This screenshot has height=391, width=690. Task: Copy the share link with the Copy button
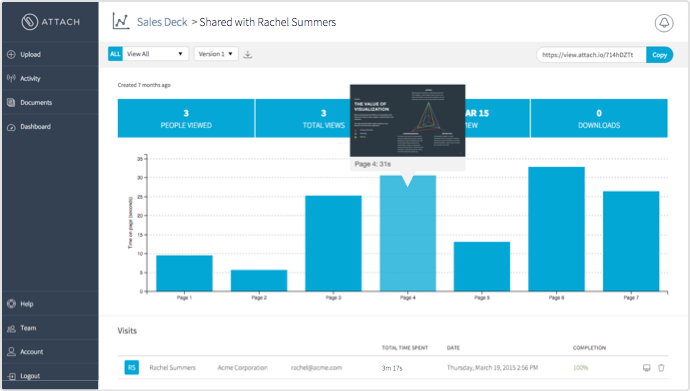click(x=659, y=55)
